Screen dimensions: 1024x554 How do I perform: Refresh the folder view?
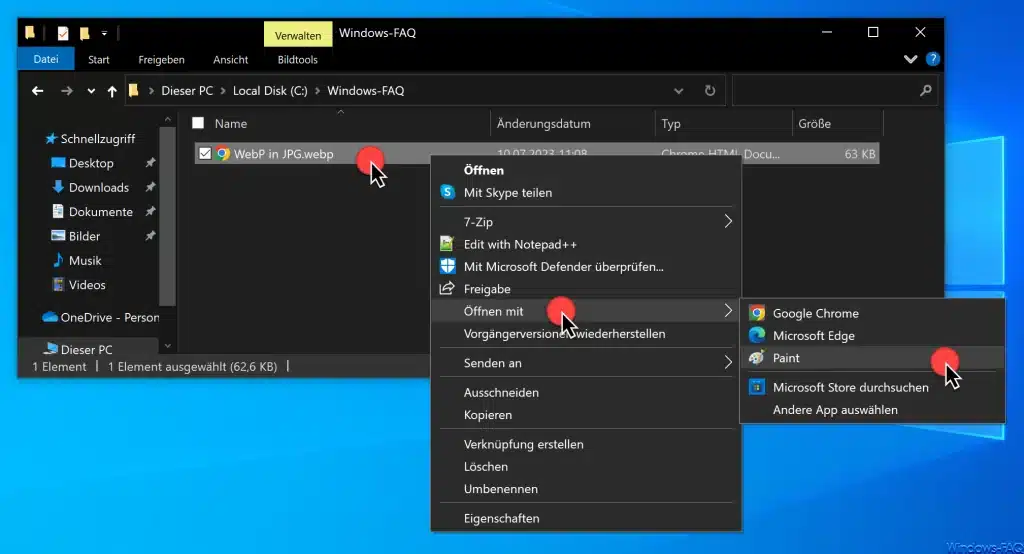(710, 91)
